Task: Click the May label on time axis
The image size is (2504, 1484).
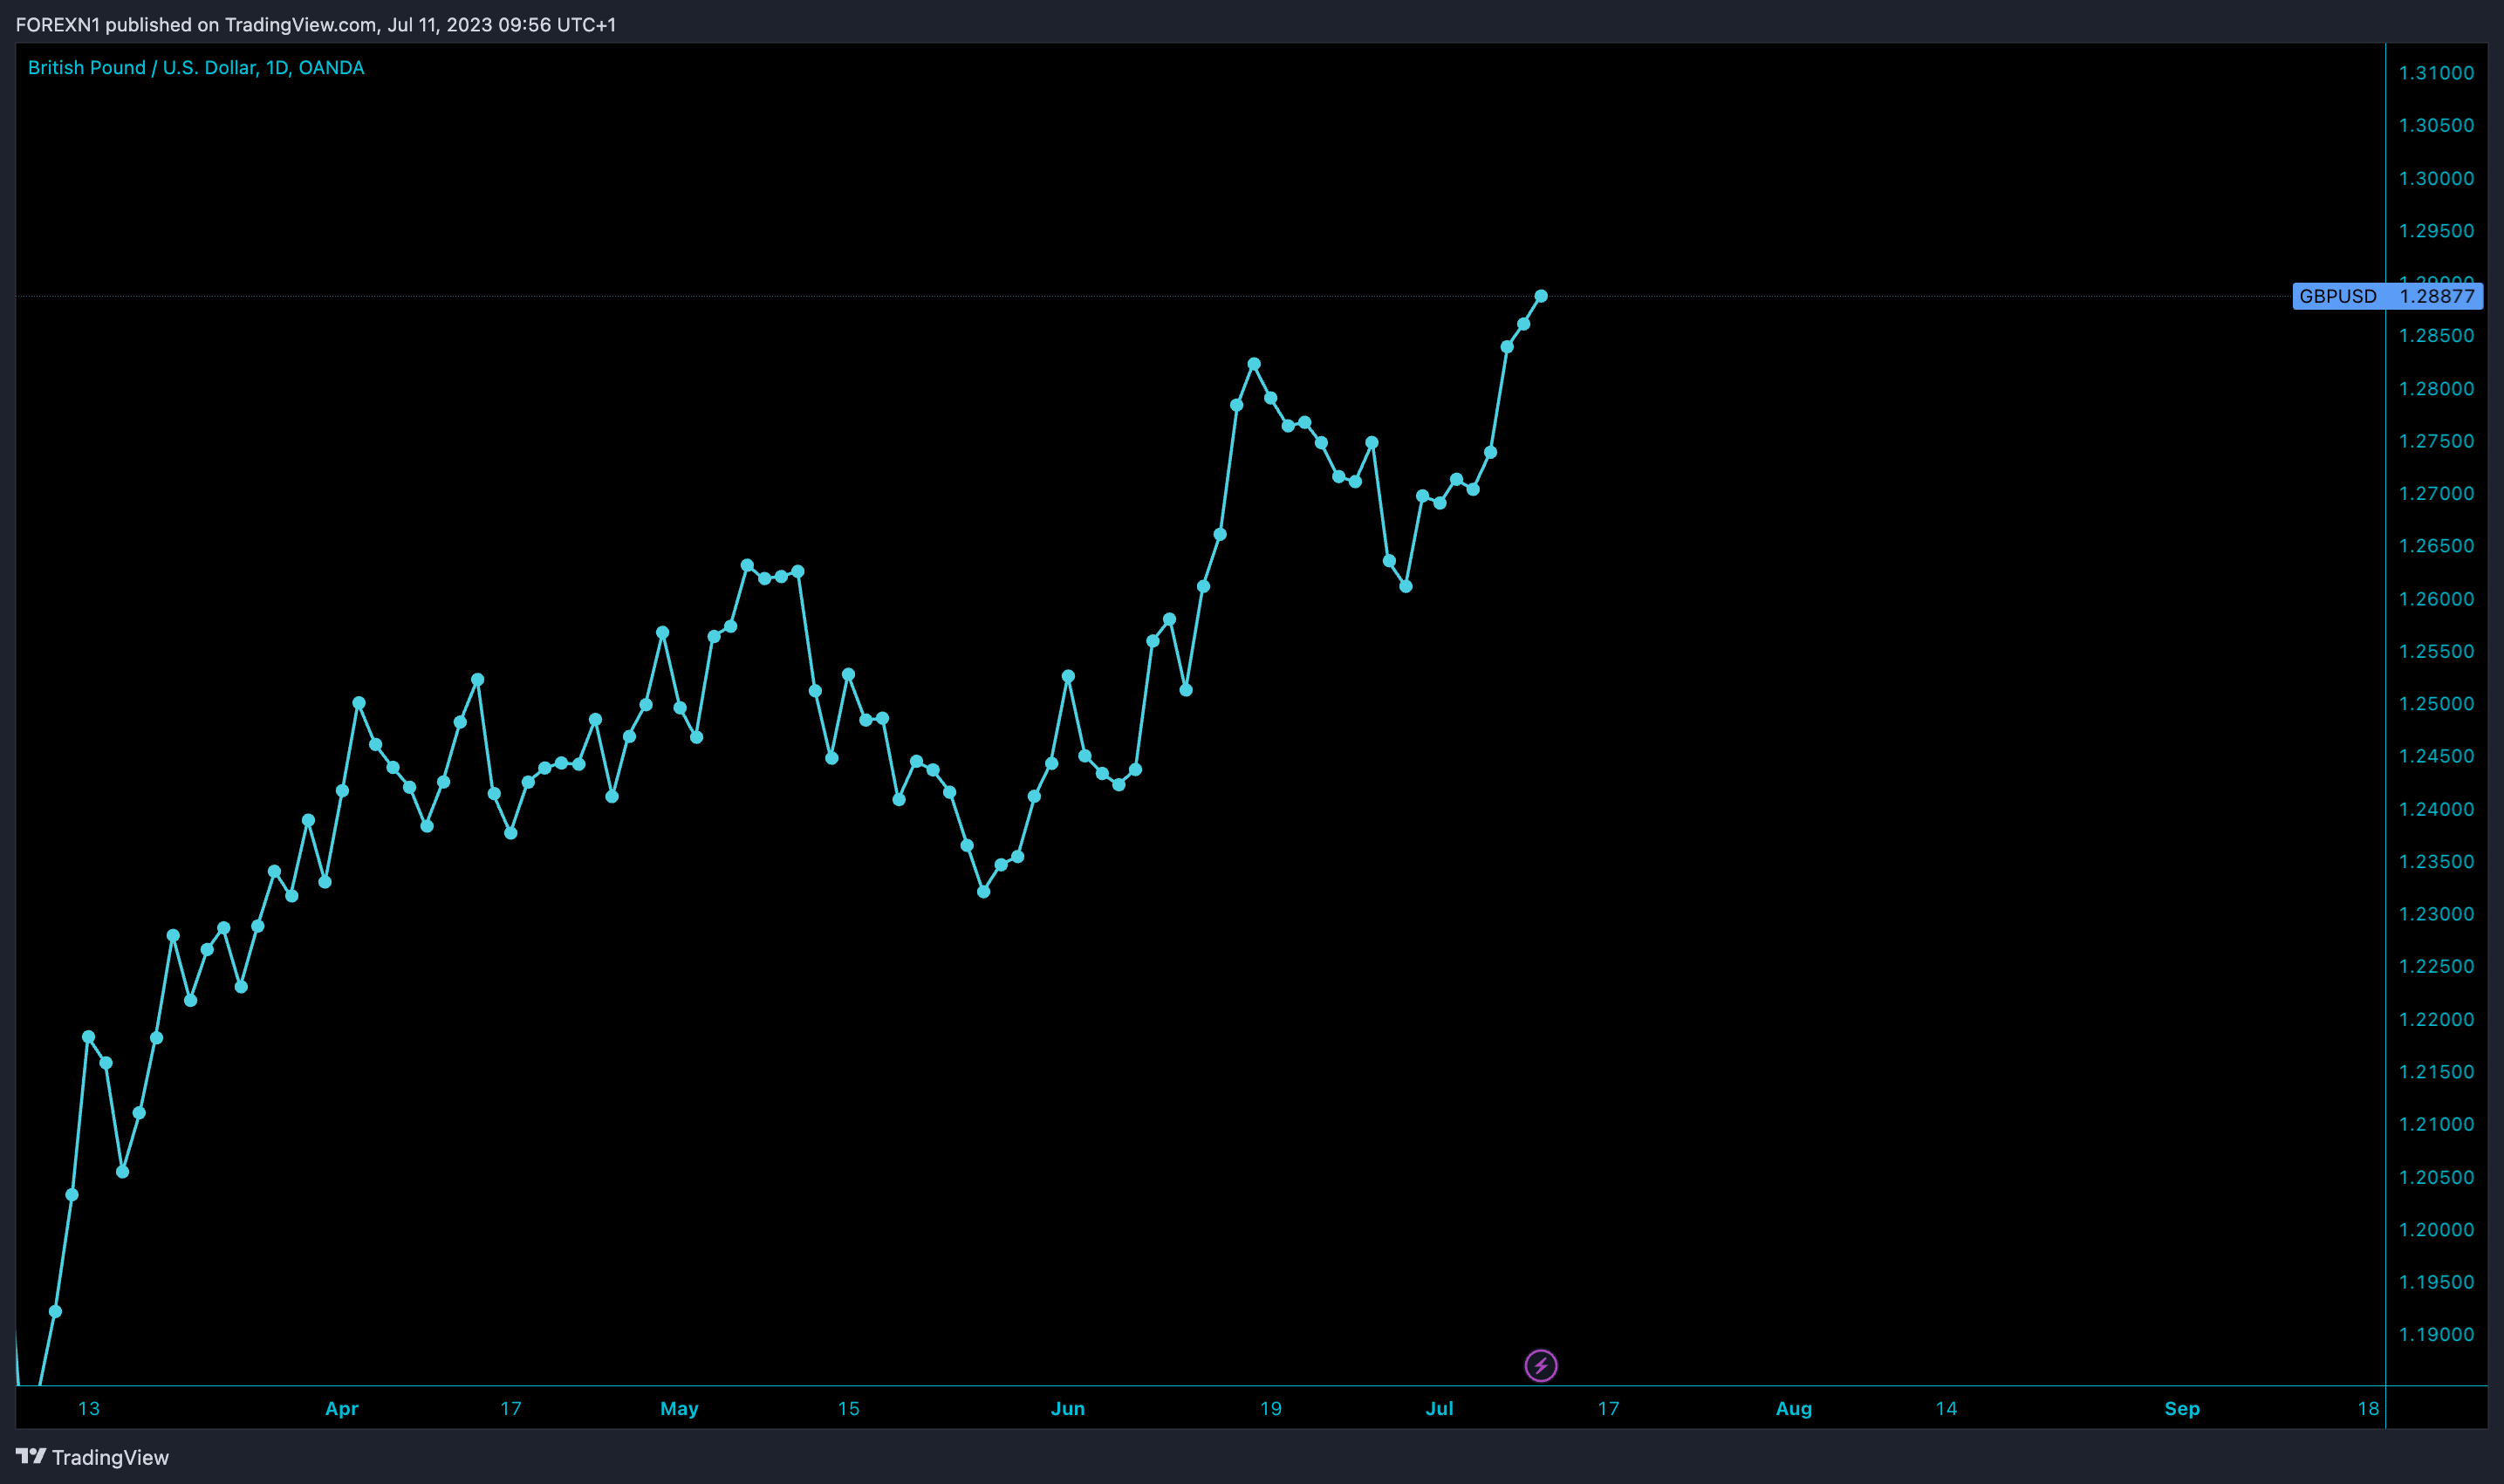Action: point(679,1408)
